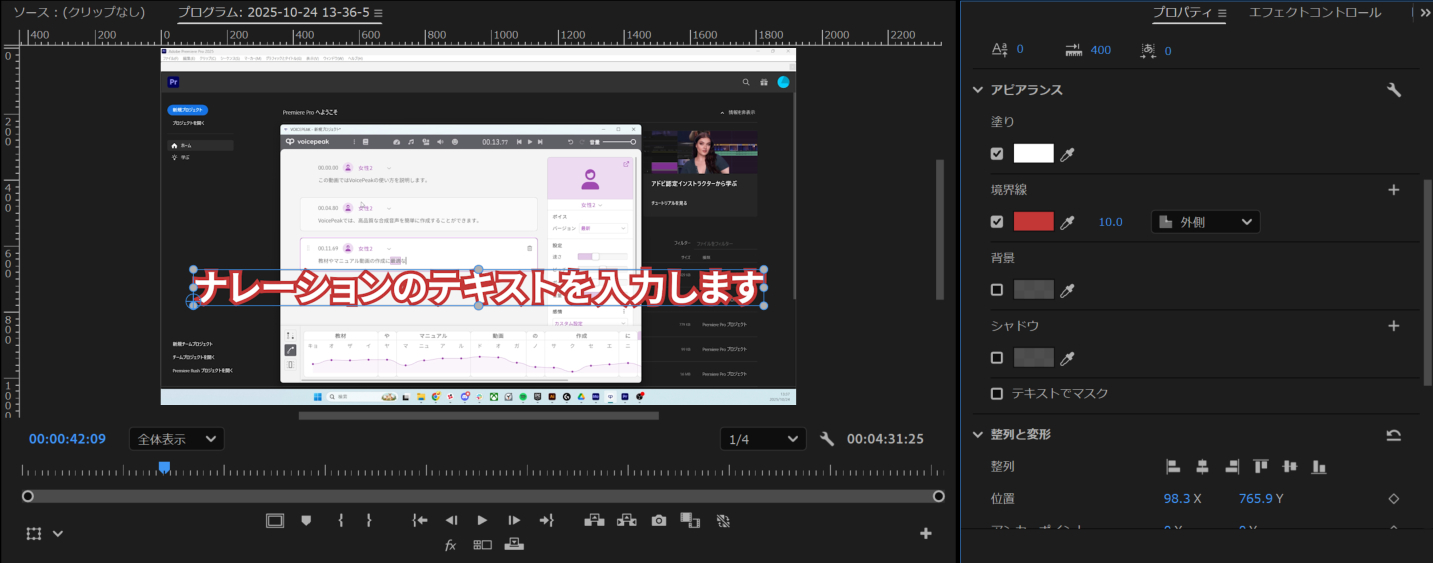Align text left edges

click(1173, 466)
